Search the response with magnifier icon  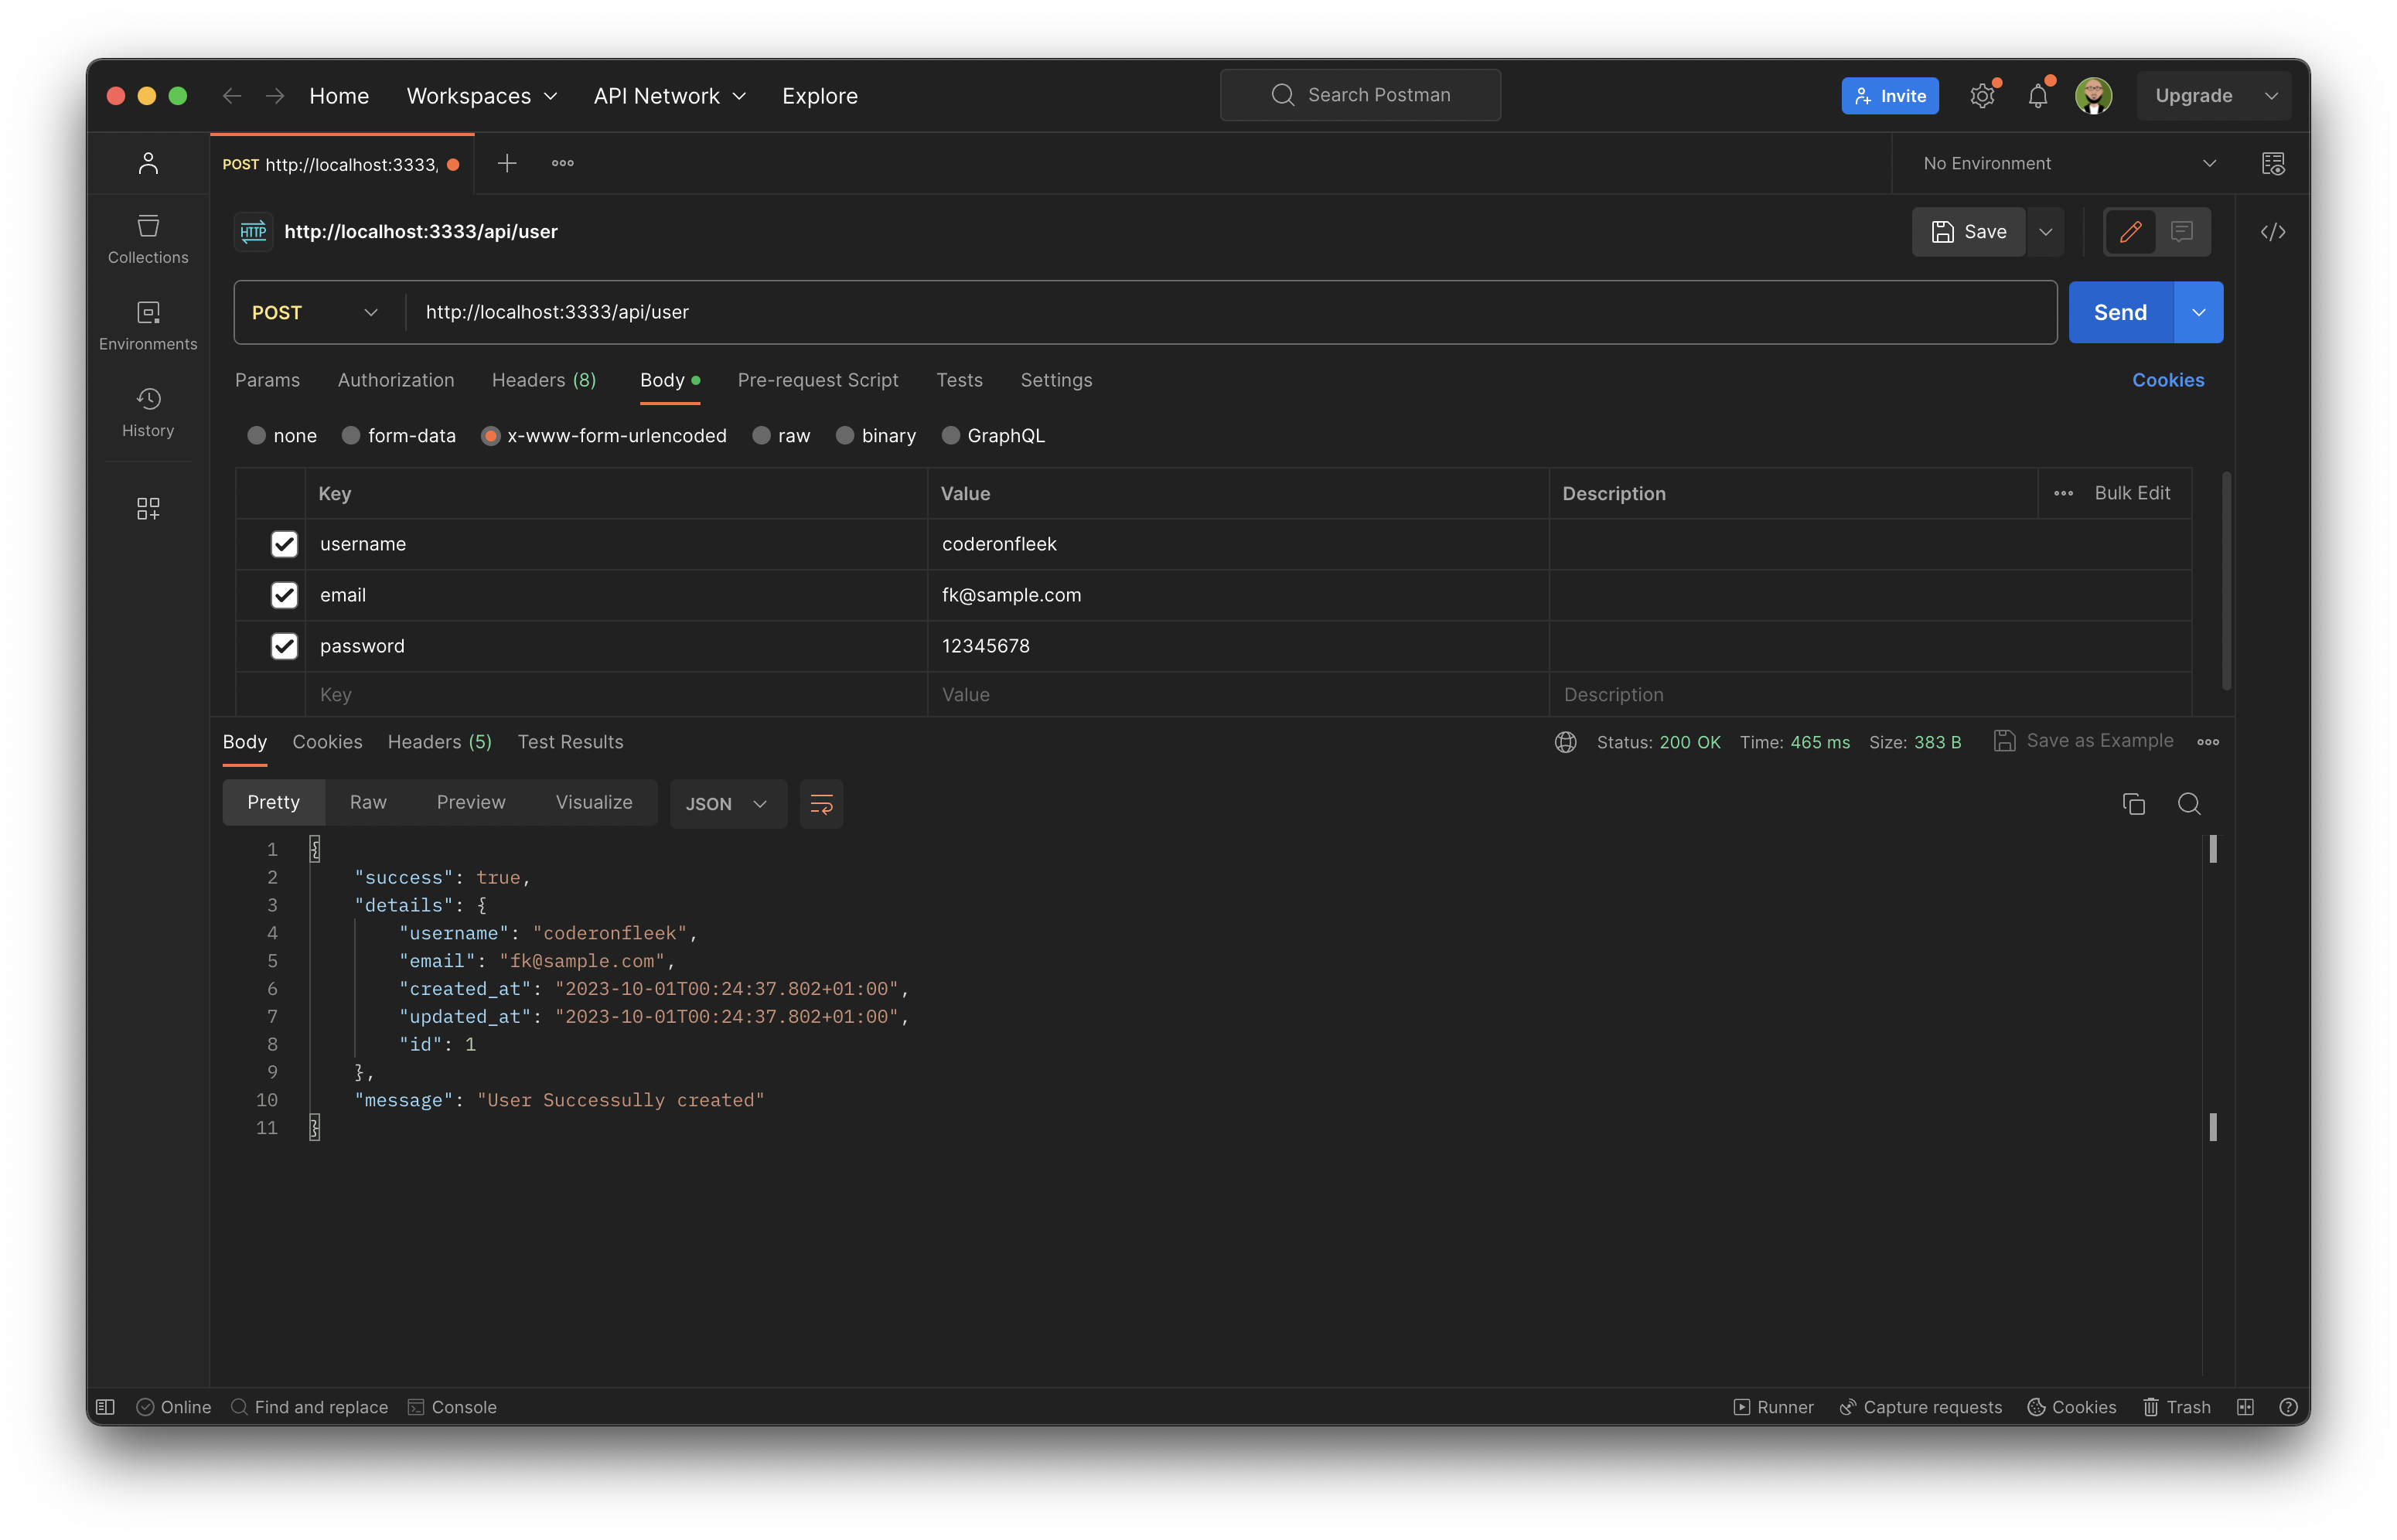(2189, 804)
